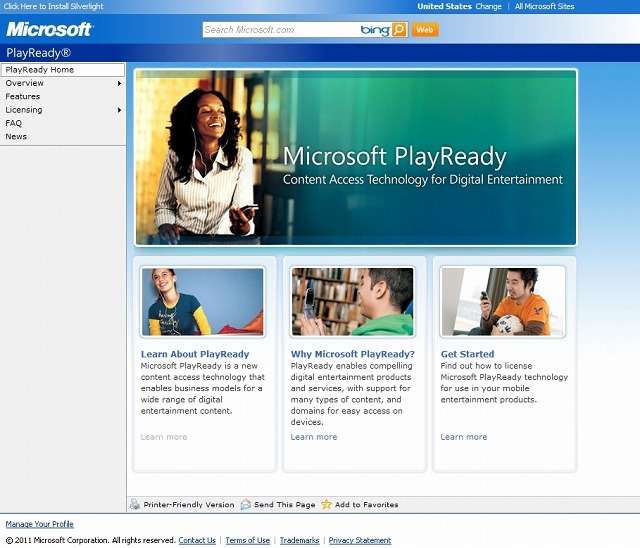
Task: Click Learn more under Learn About PlayReady
Action: click(x=164, y=437)
